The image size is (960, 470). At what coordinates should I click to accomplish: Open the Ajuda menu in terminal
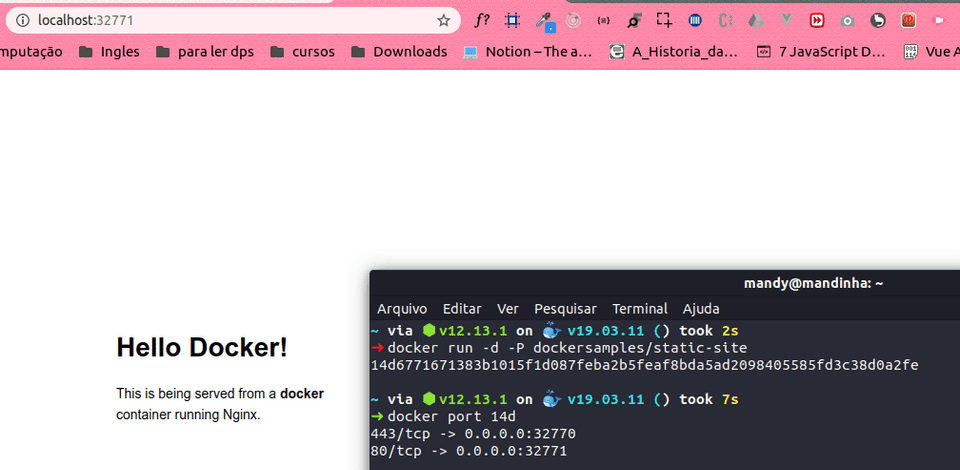pyautogui.click(x=701, y=308)
